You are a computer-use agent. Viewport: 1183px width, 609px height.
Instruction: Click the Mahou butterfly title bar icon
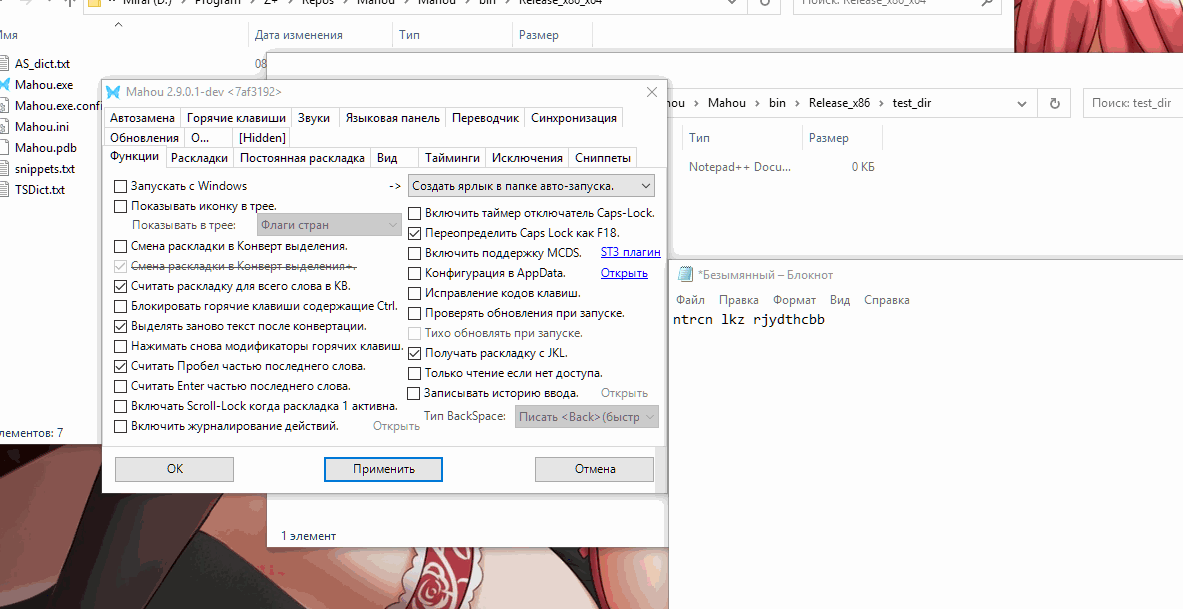113,92
